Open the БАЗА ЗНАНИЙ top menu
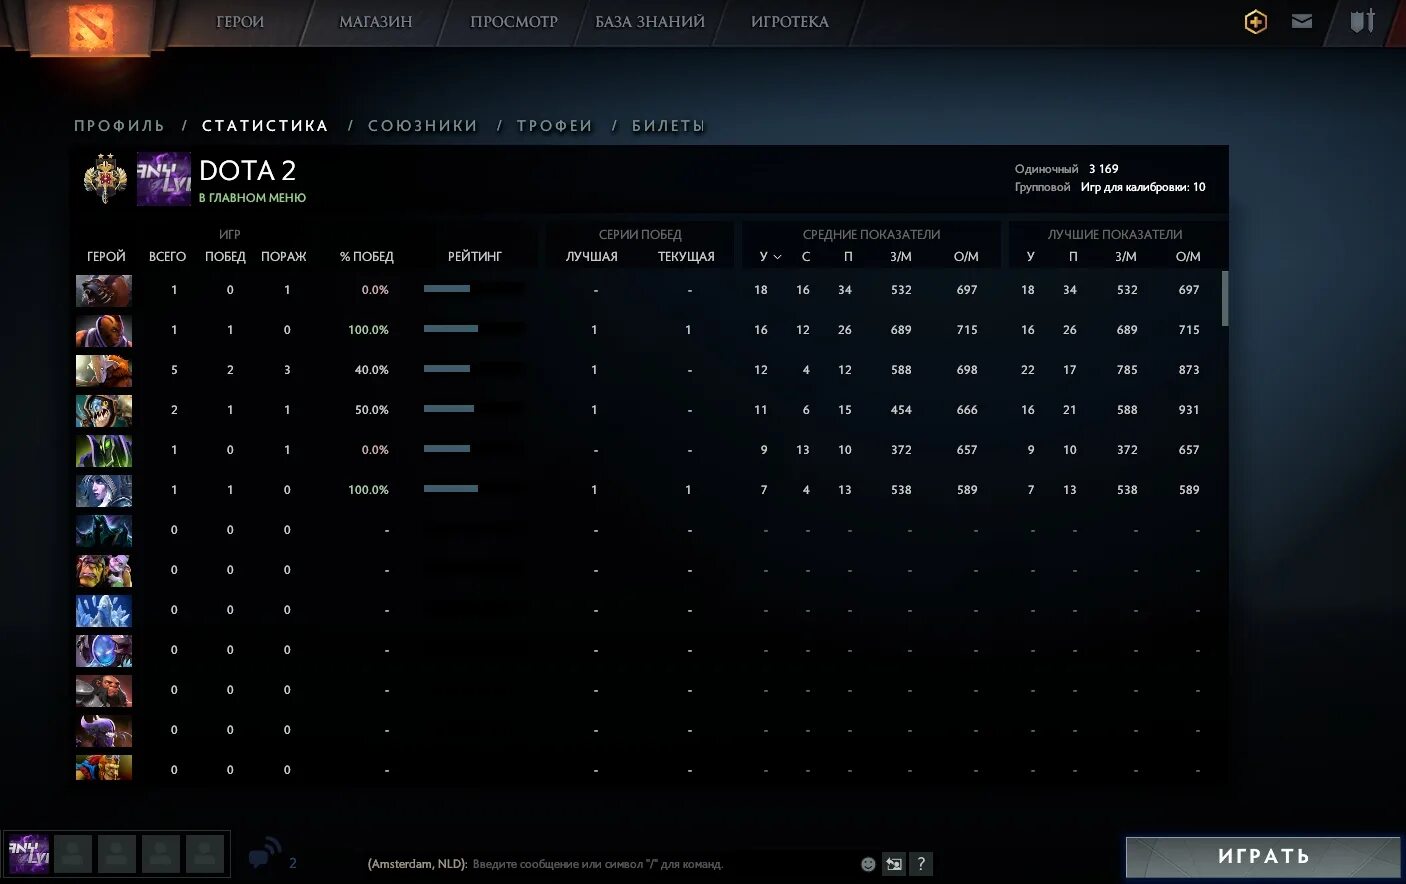 coord(650,22)
